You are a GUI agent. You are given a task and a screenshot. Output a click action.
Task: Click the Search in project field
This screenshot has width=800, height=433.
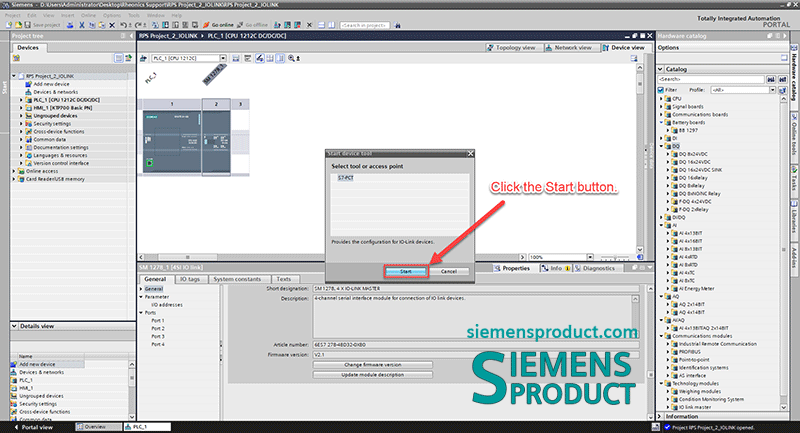click(365, 25)
